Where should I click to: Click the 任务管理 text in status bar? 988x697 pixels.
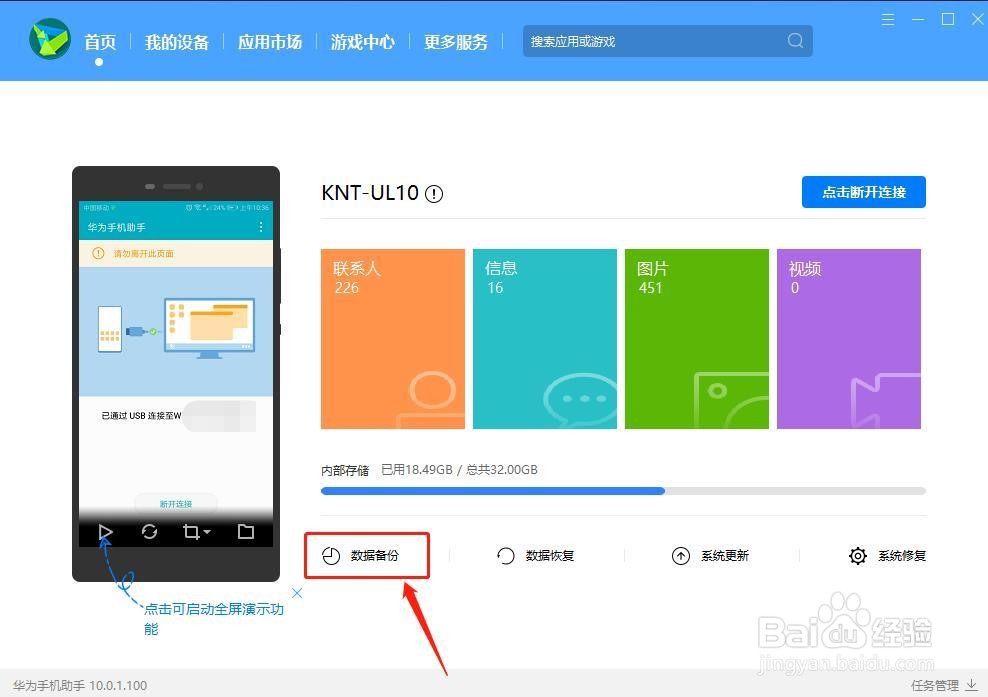pyautogui.click(x=935, y=685)
